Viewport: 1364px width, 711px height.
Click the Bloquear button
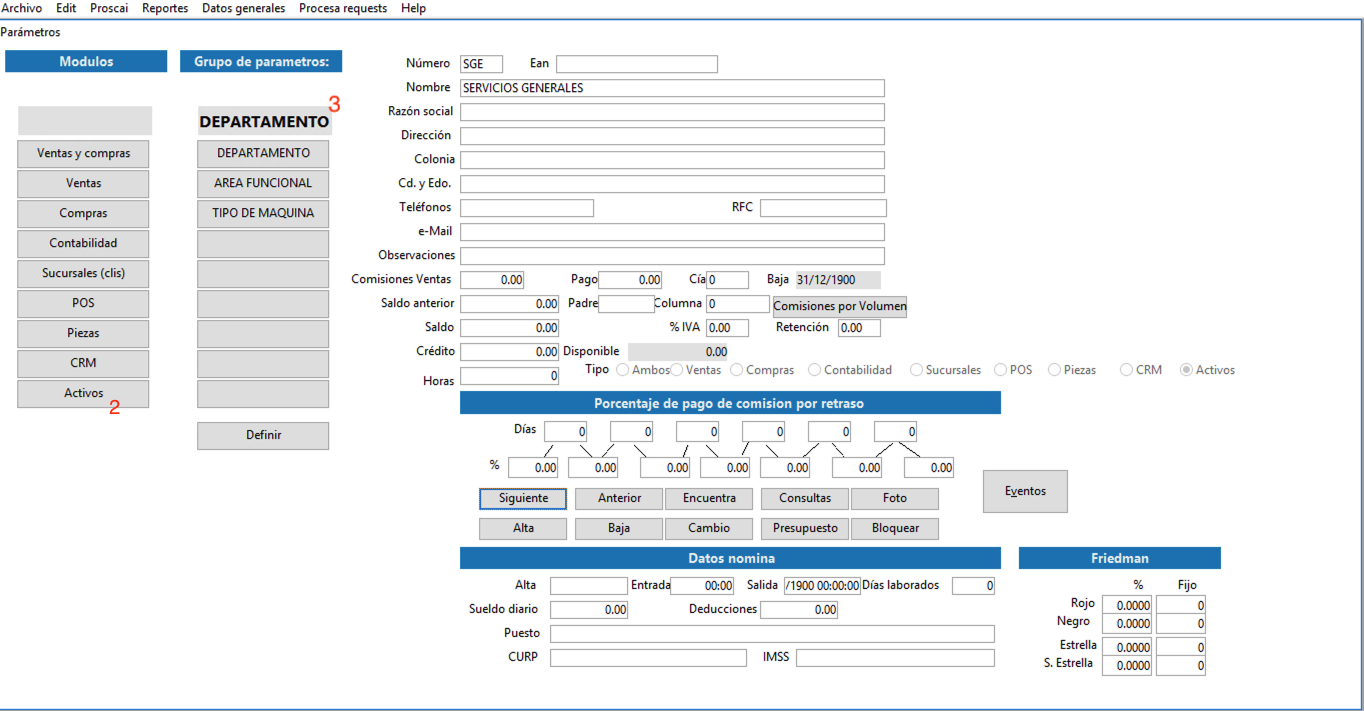click(x=895, y=528)
